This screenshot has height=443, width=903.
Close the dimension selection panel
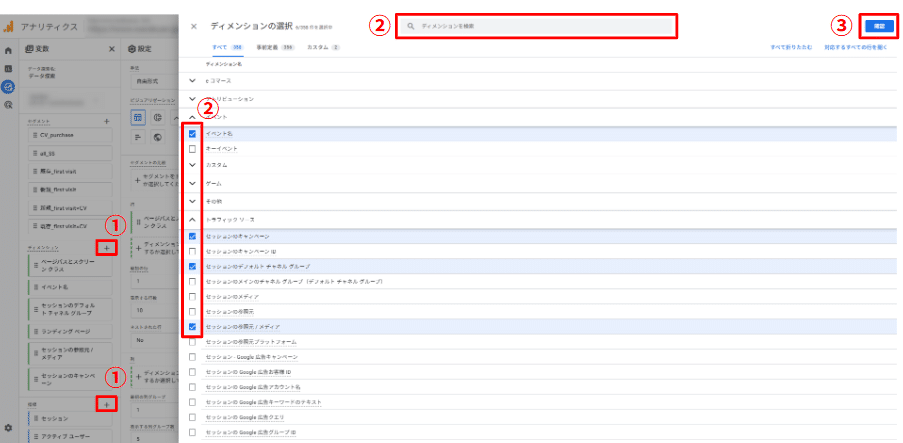click(x=194, y=26)
